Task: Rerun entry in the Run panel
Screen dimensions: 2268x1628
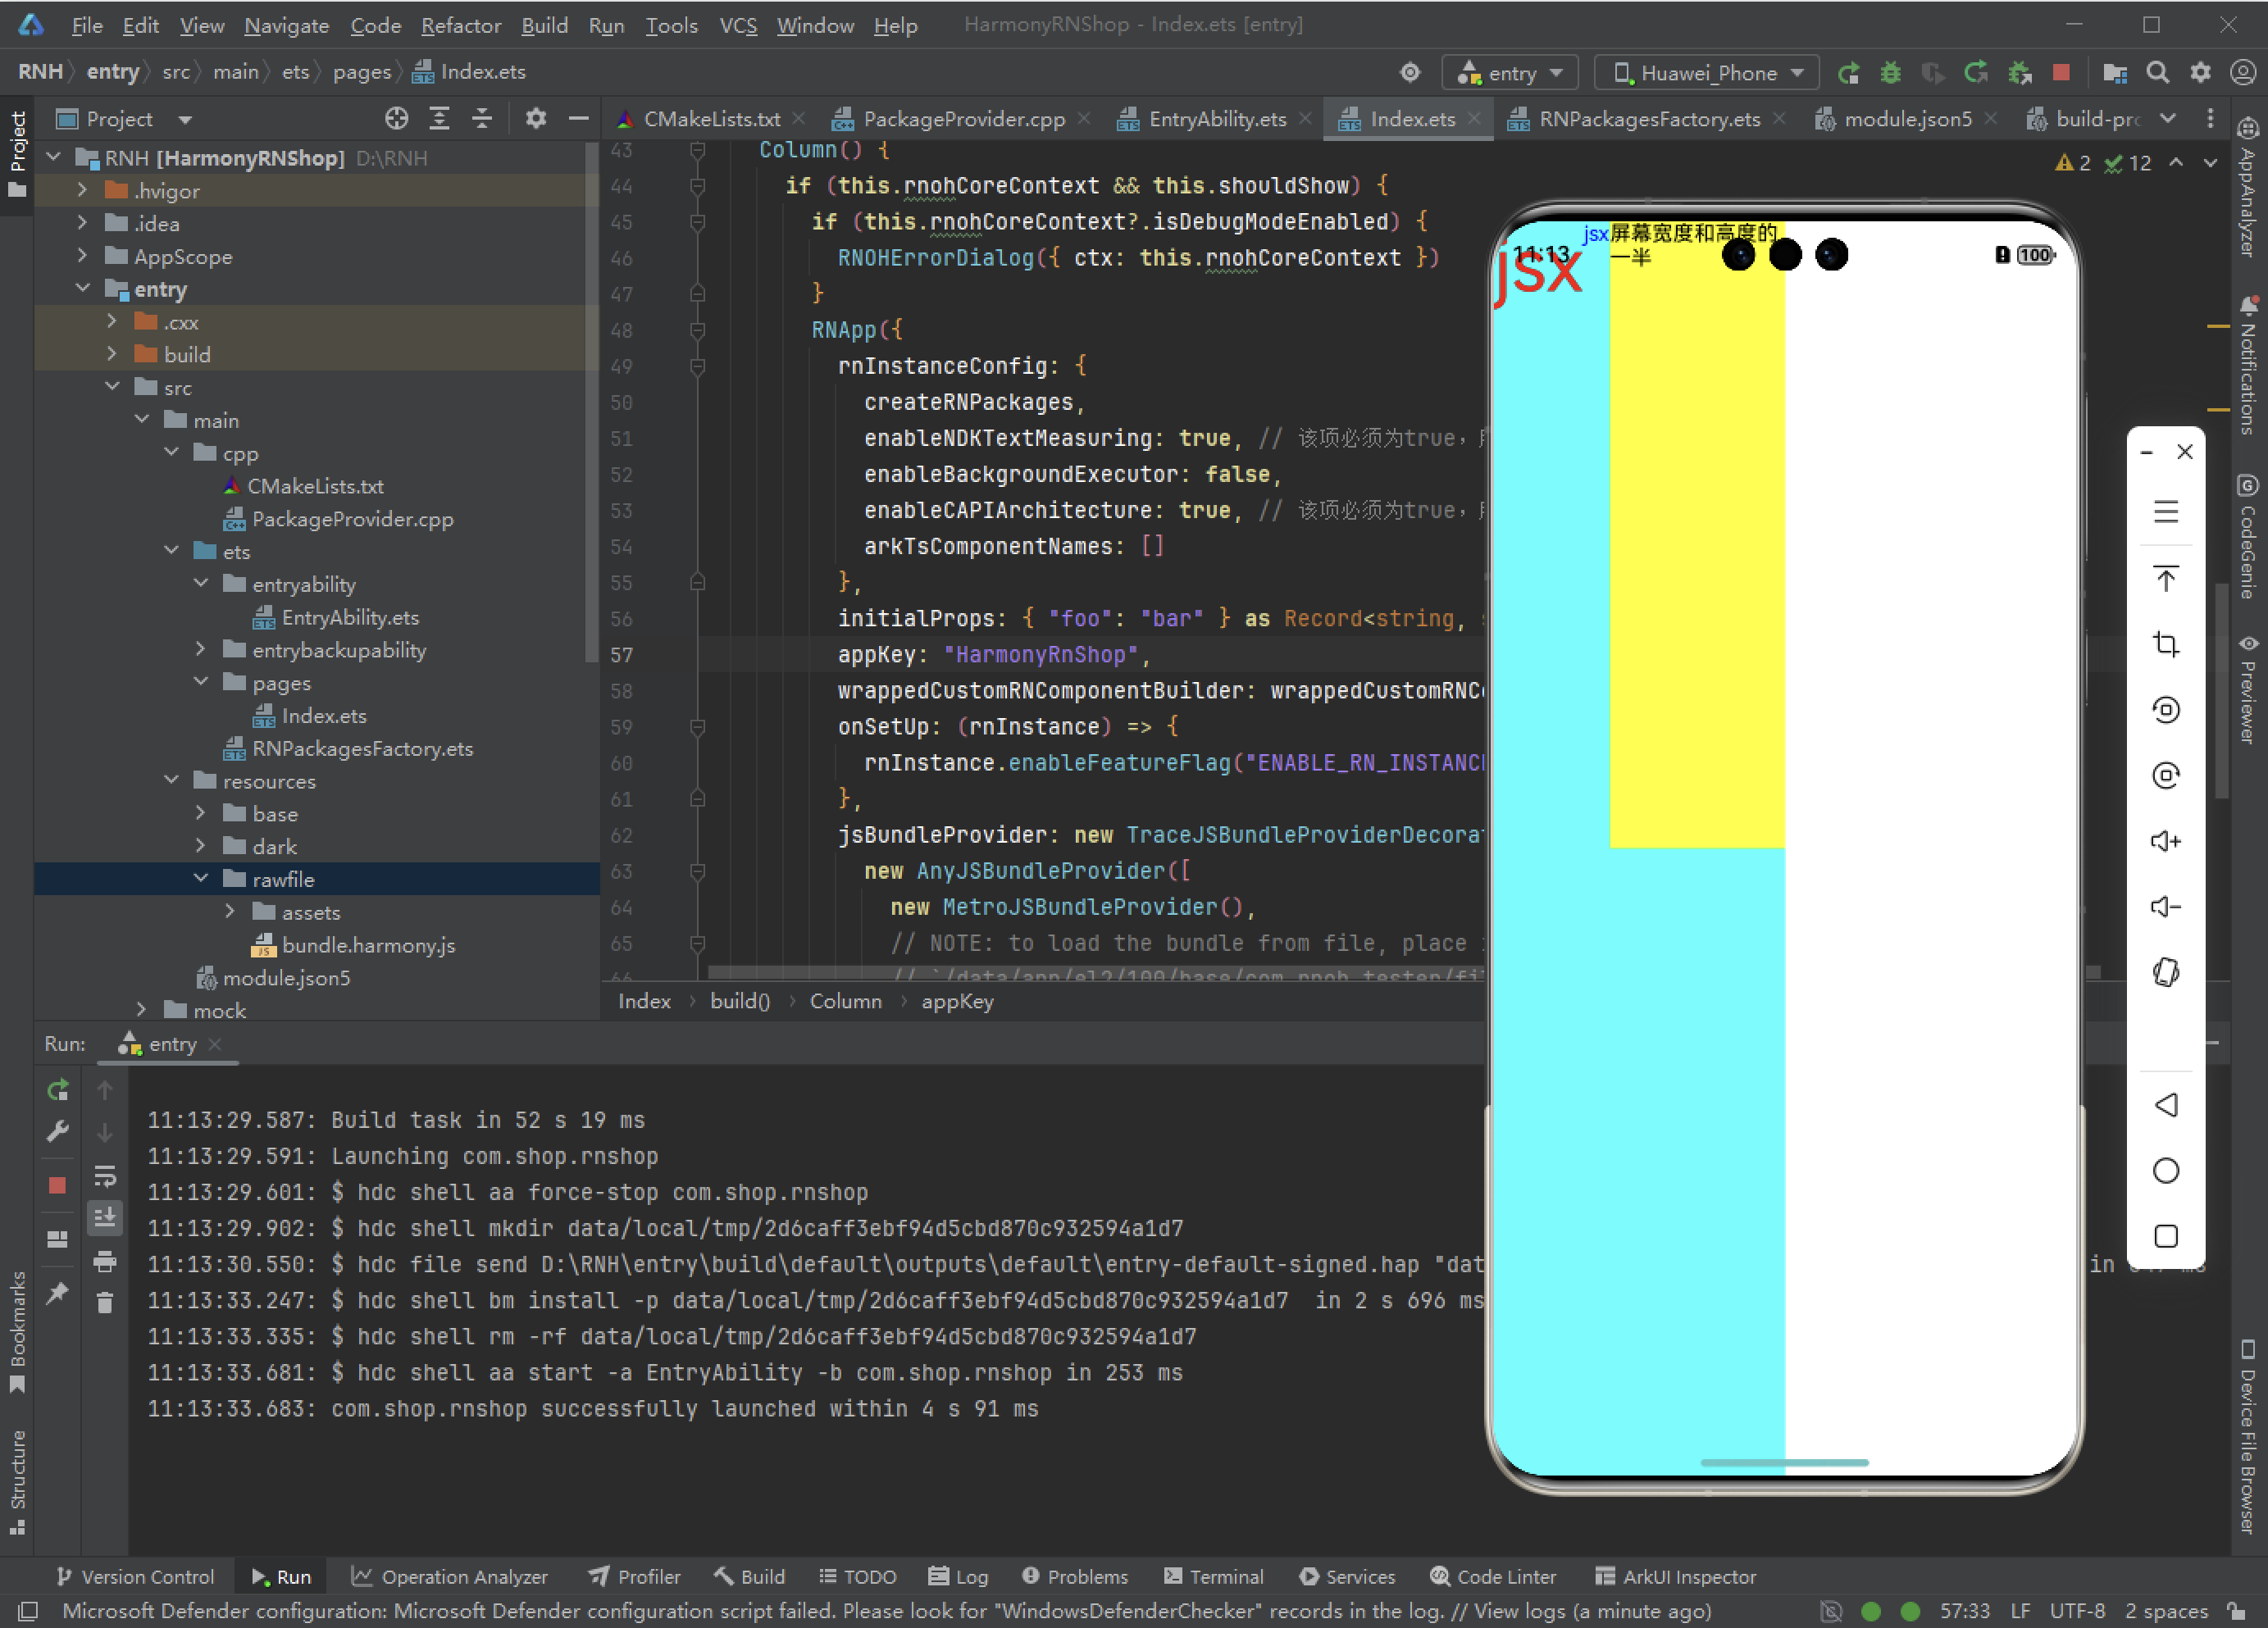Action: tap(58, 1090)
